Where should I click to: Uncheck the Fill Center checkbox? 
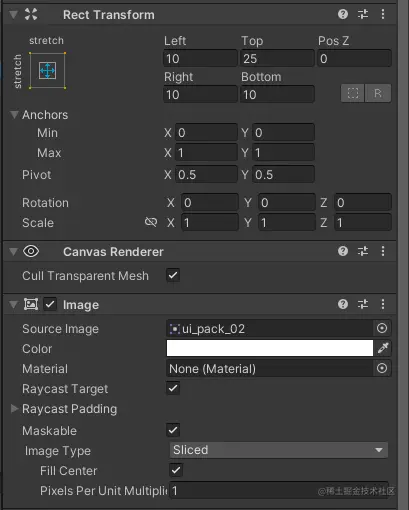[176, 470]
